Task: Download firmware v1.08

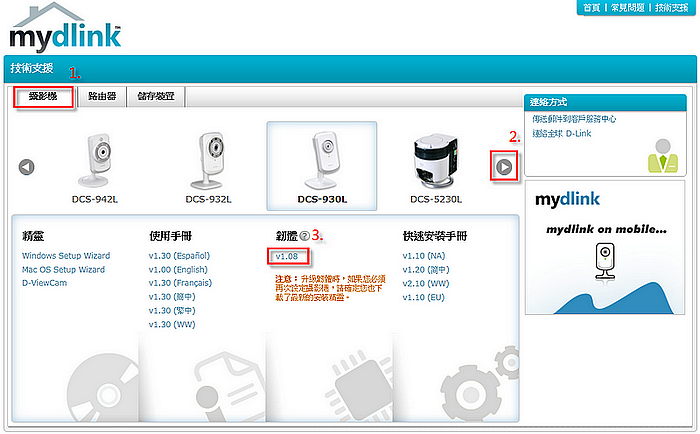Action: 289,256
